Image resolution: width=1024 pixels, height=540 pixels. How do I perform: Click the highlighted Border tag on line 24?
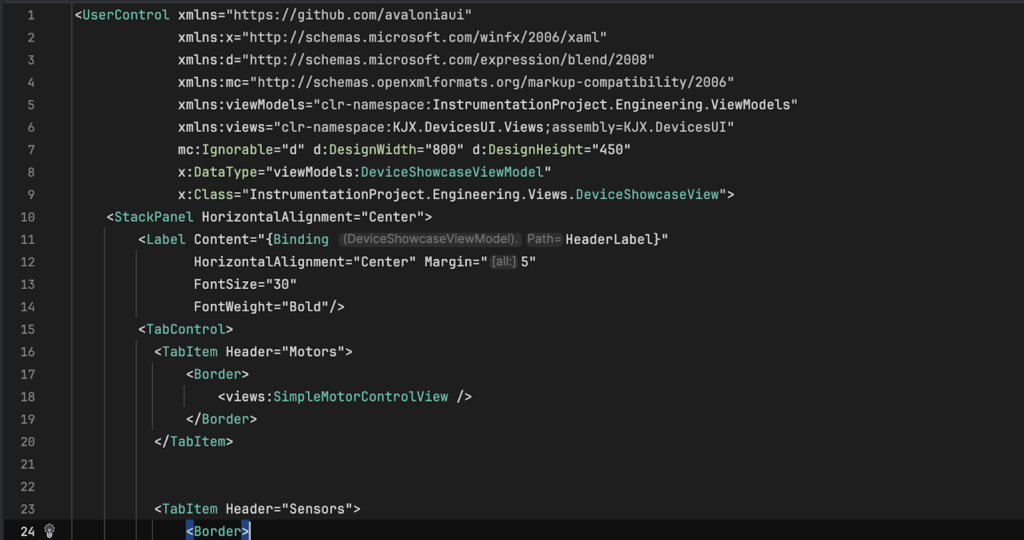(x=218, y=531)
